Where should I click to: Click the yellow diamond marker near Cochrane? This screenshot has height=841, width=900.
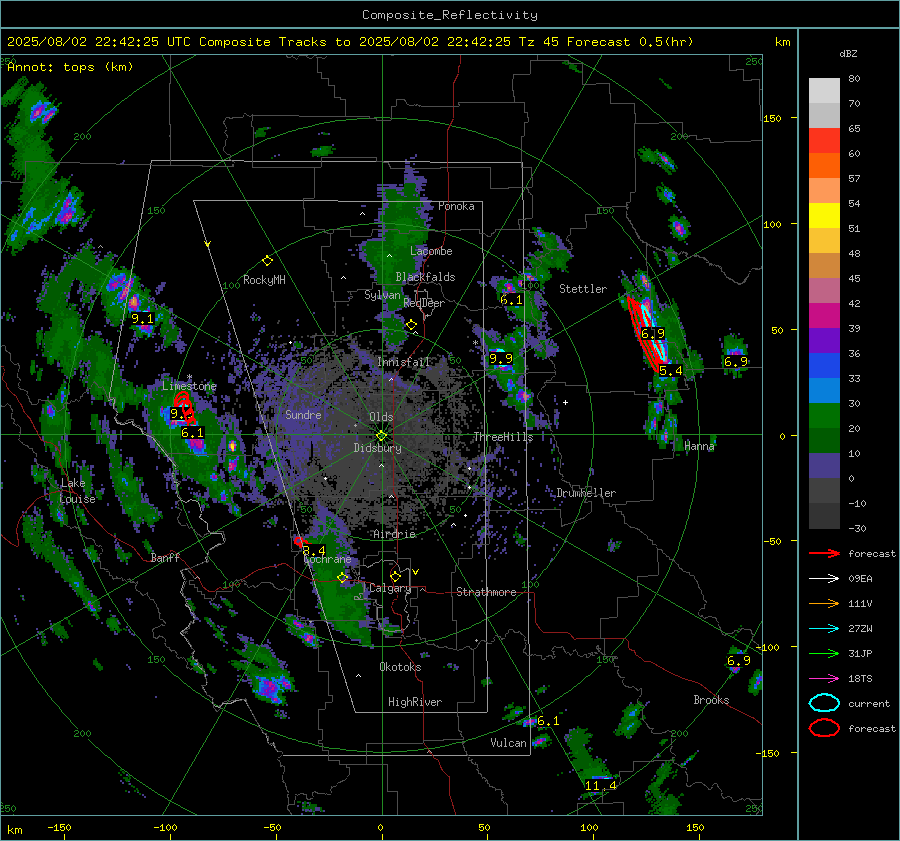pyautogui.click(x=343, y=577)
